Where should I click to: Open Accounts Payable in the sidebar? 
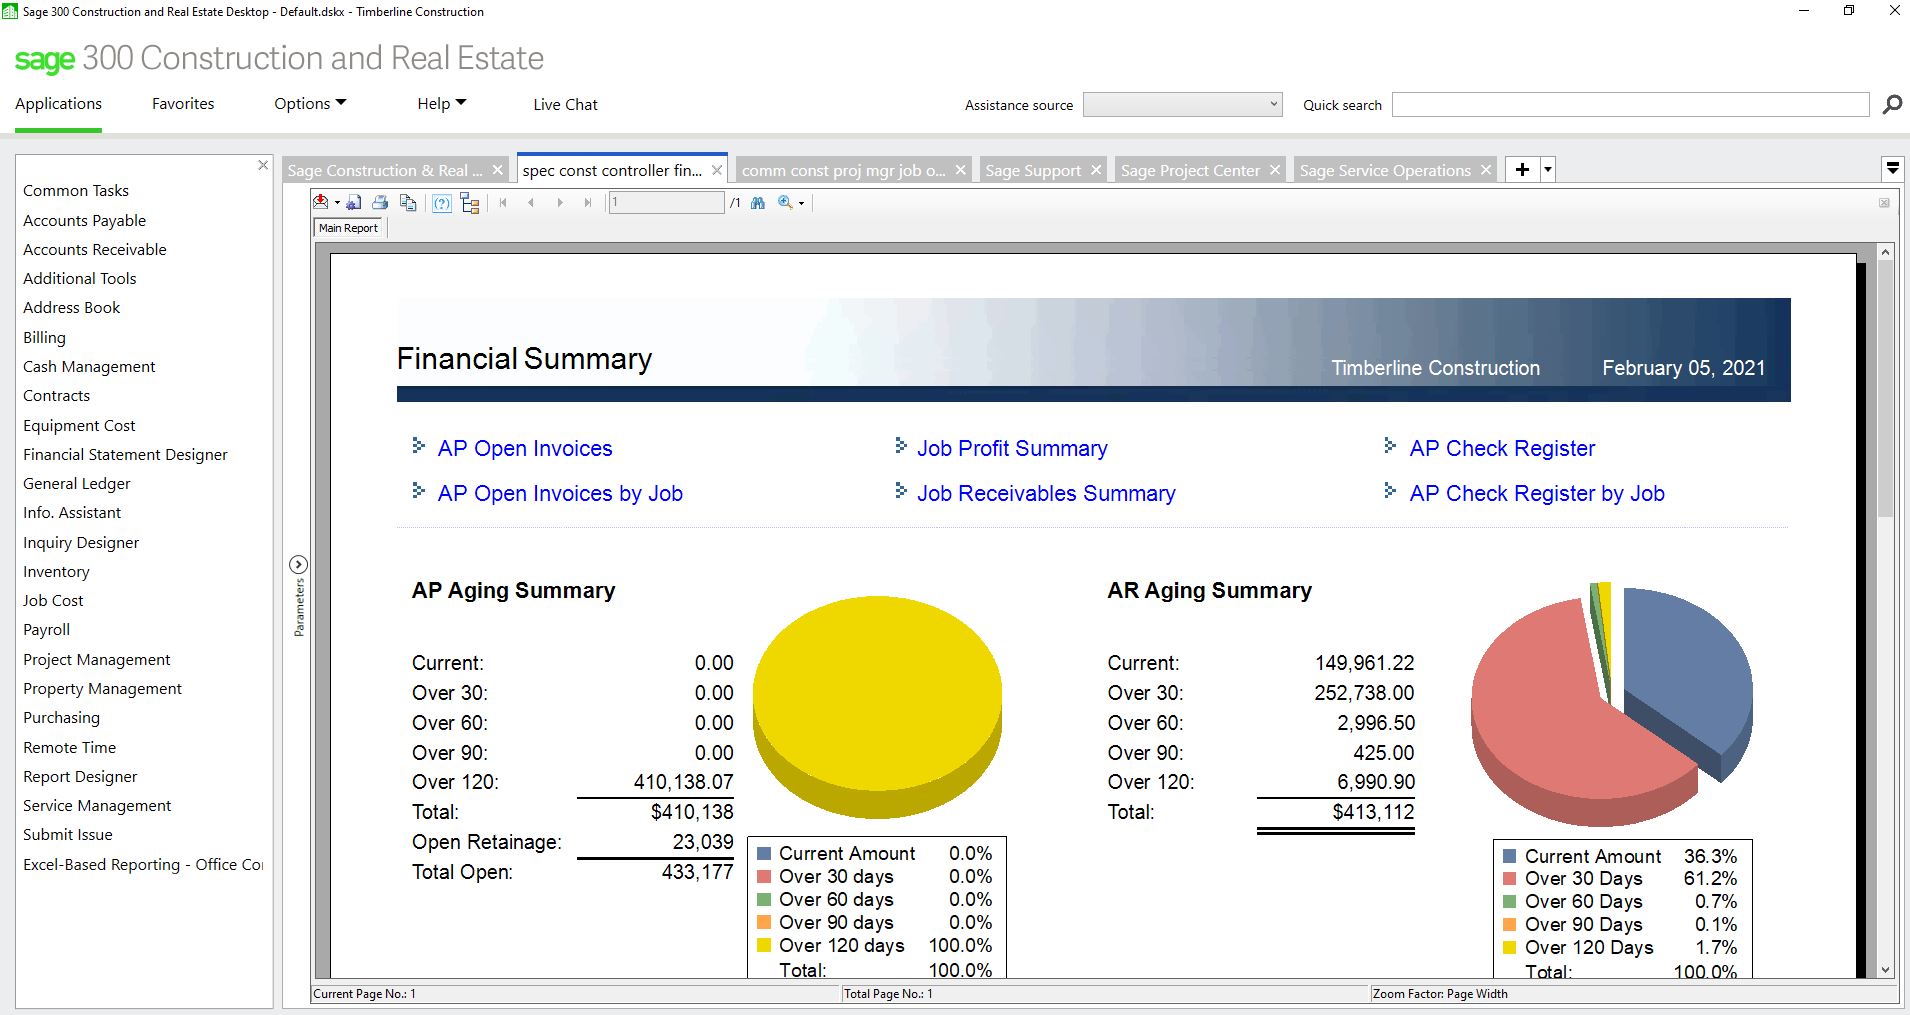pos(85,220)
